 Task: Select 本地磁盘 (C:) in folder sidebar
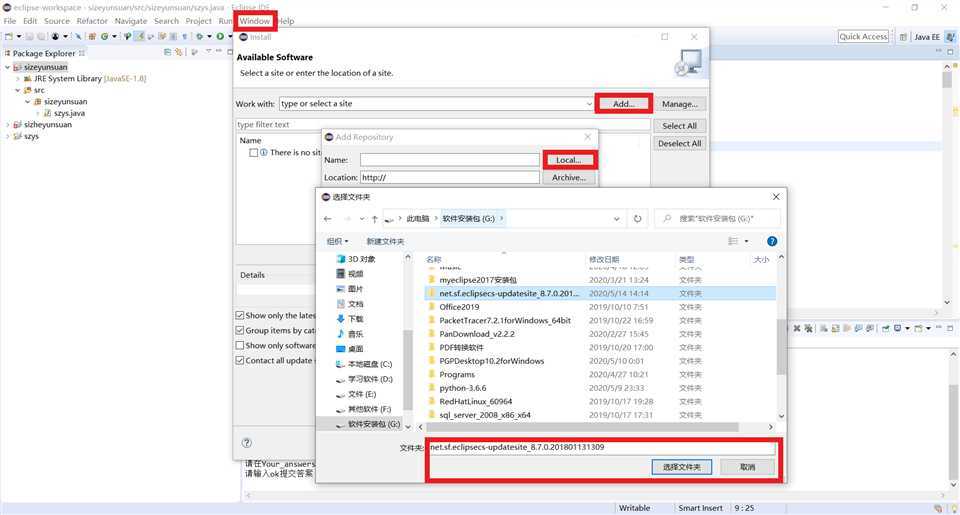(364, 364)
